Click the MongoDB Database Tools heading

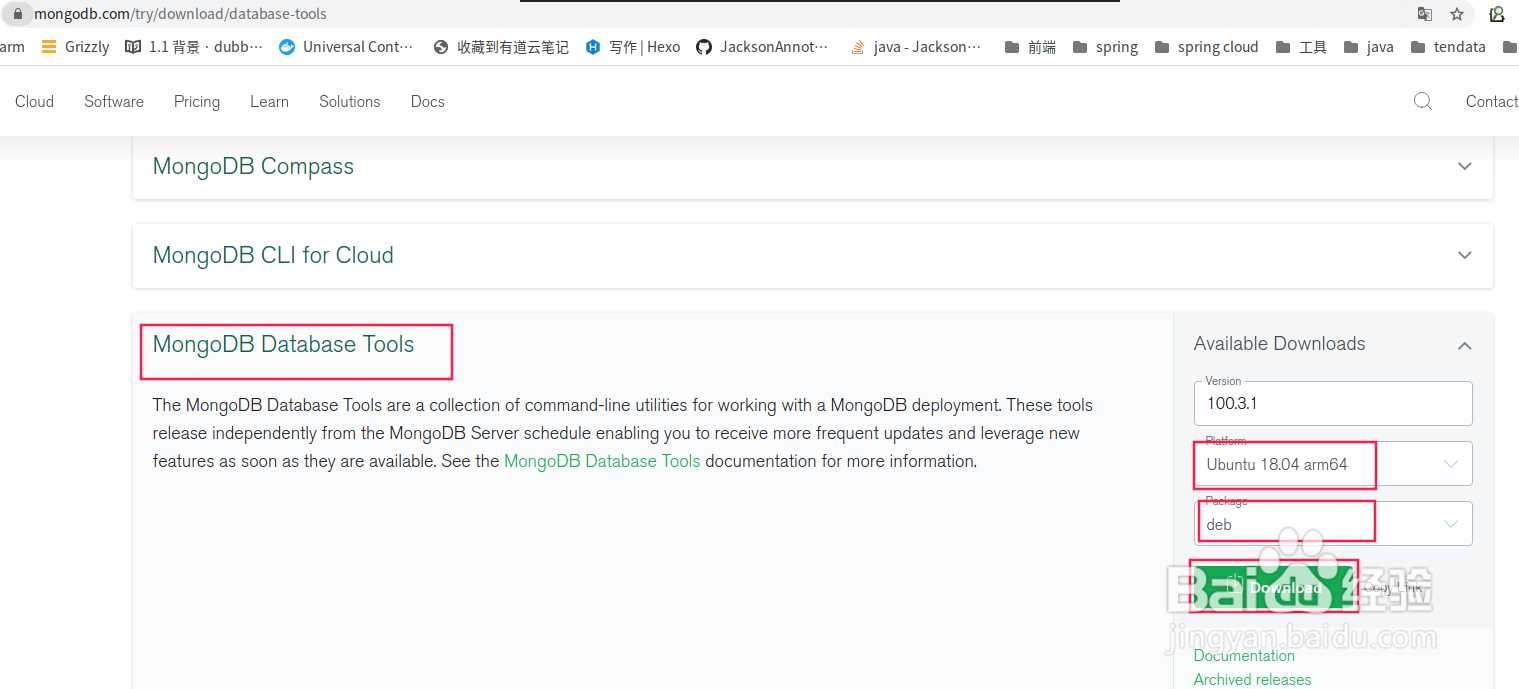coord(283,344)
